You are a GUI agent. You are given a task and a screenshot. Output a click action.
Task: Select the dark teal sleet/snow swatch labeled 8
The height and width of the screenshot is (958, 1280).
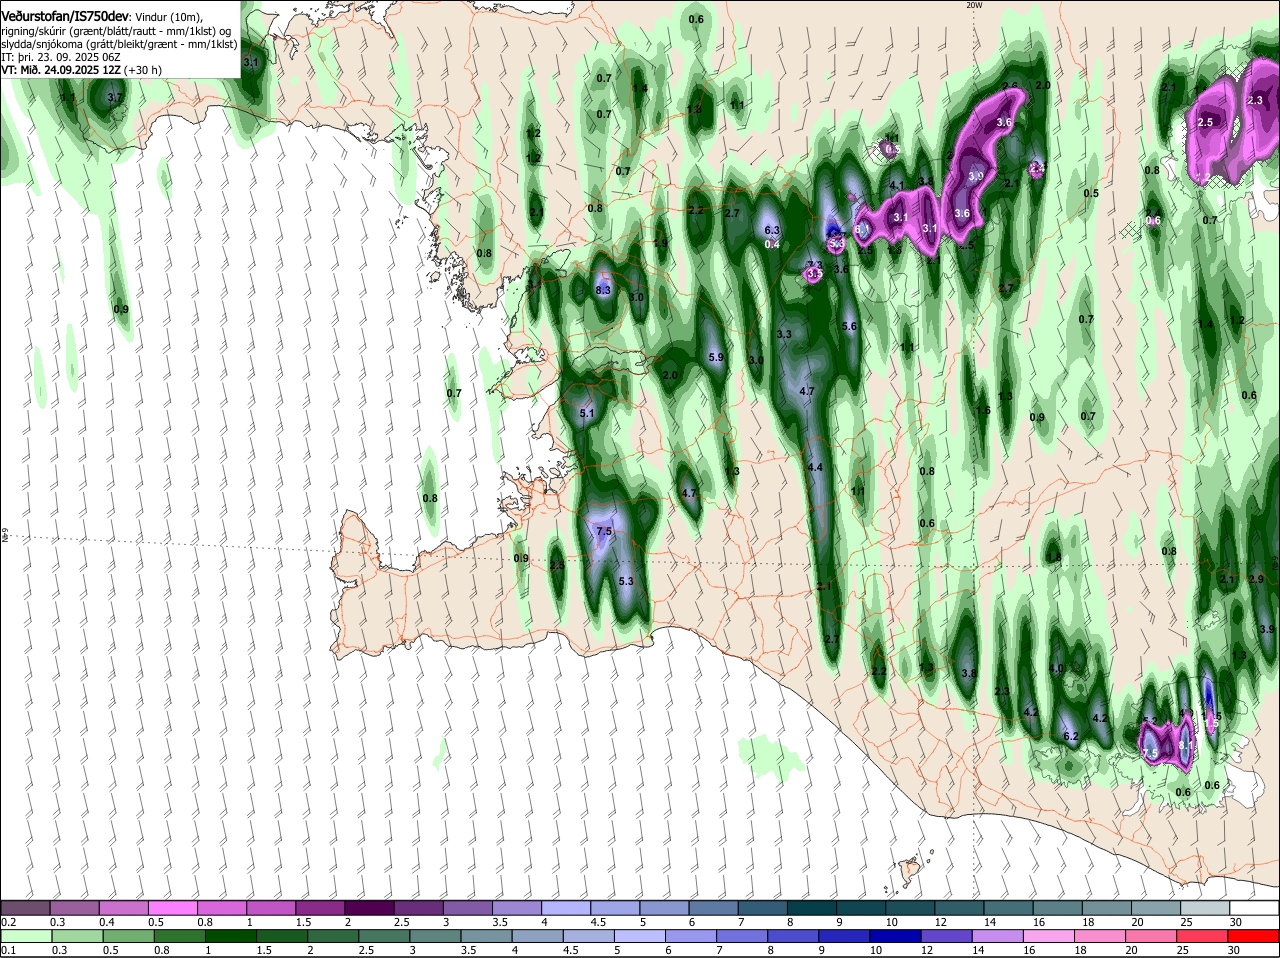[811, 908]
